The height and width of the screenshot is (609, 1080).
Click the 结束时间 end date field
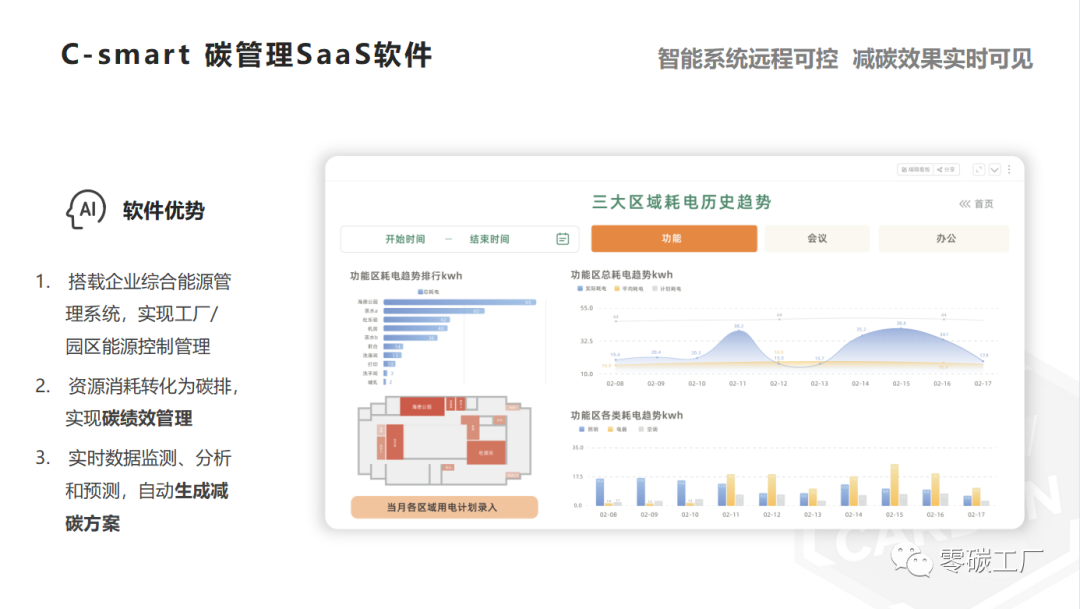click(490, 239)
